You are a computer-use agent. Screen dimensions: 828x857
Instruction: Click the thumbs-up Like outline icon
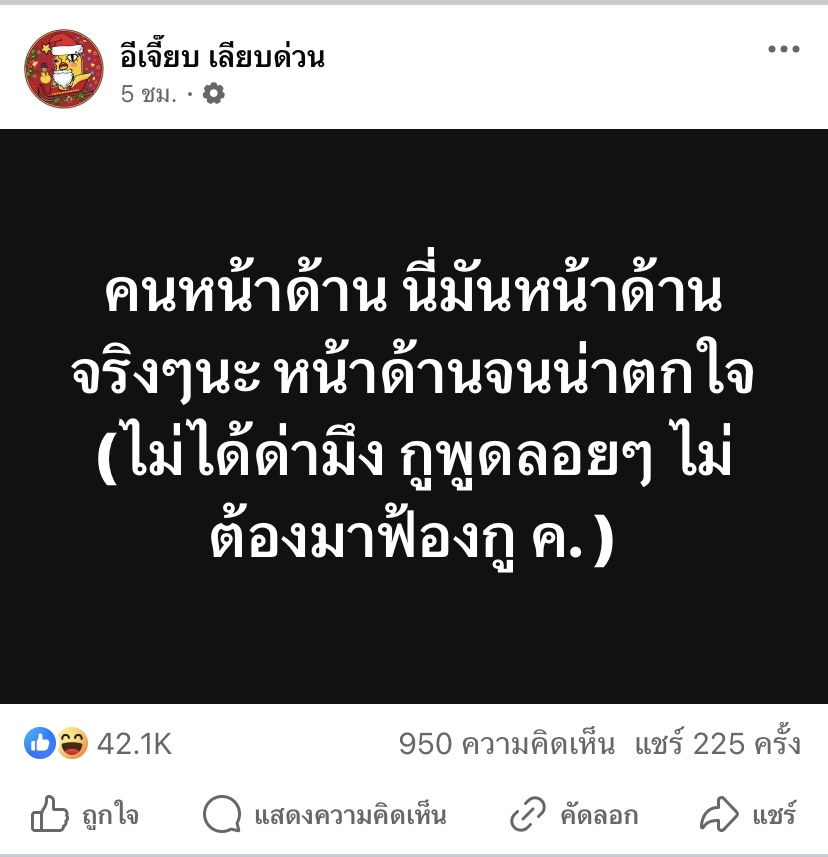(x=49, y=814)
